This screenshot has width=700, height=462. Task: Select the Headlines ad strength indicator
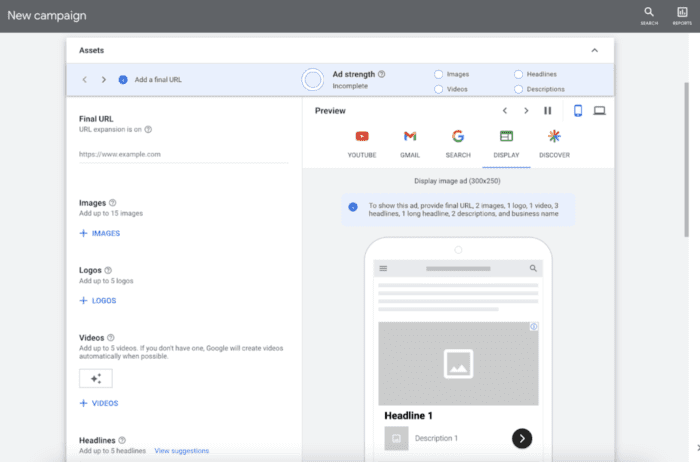pos(518,74)
